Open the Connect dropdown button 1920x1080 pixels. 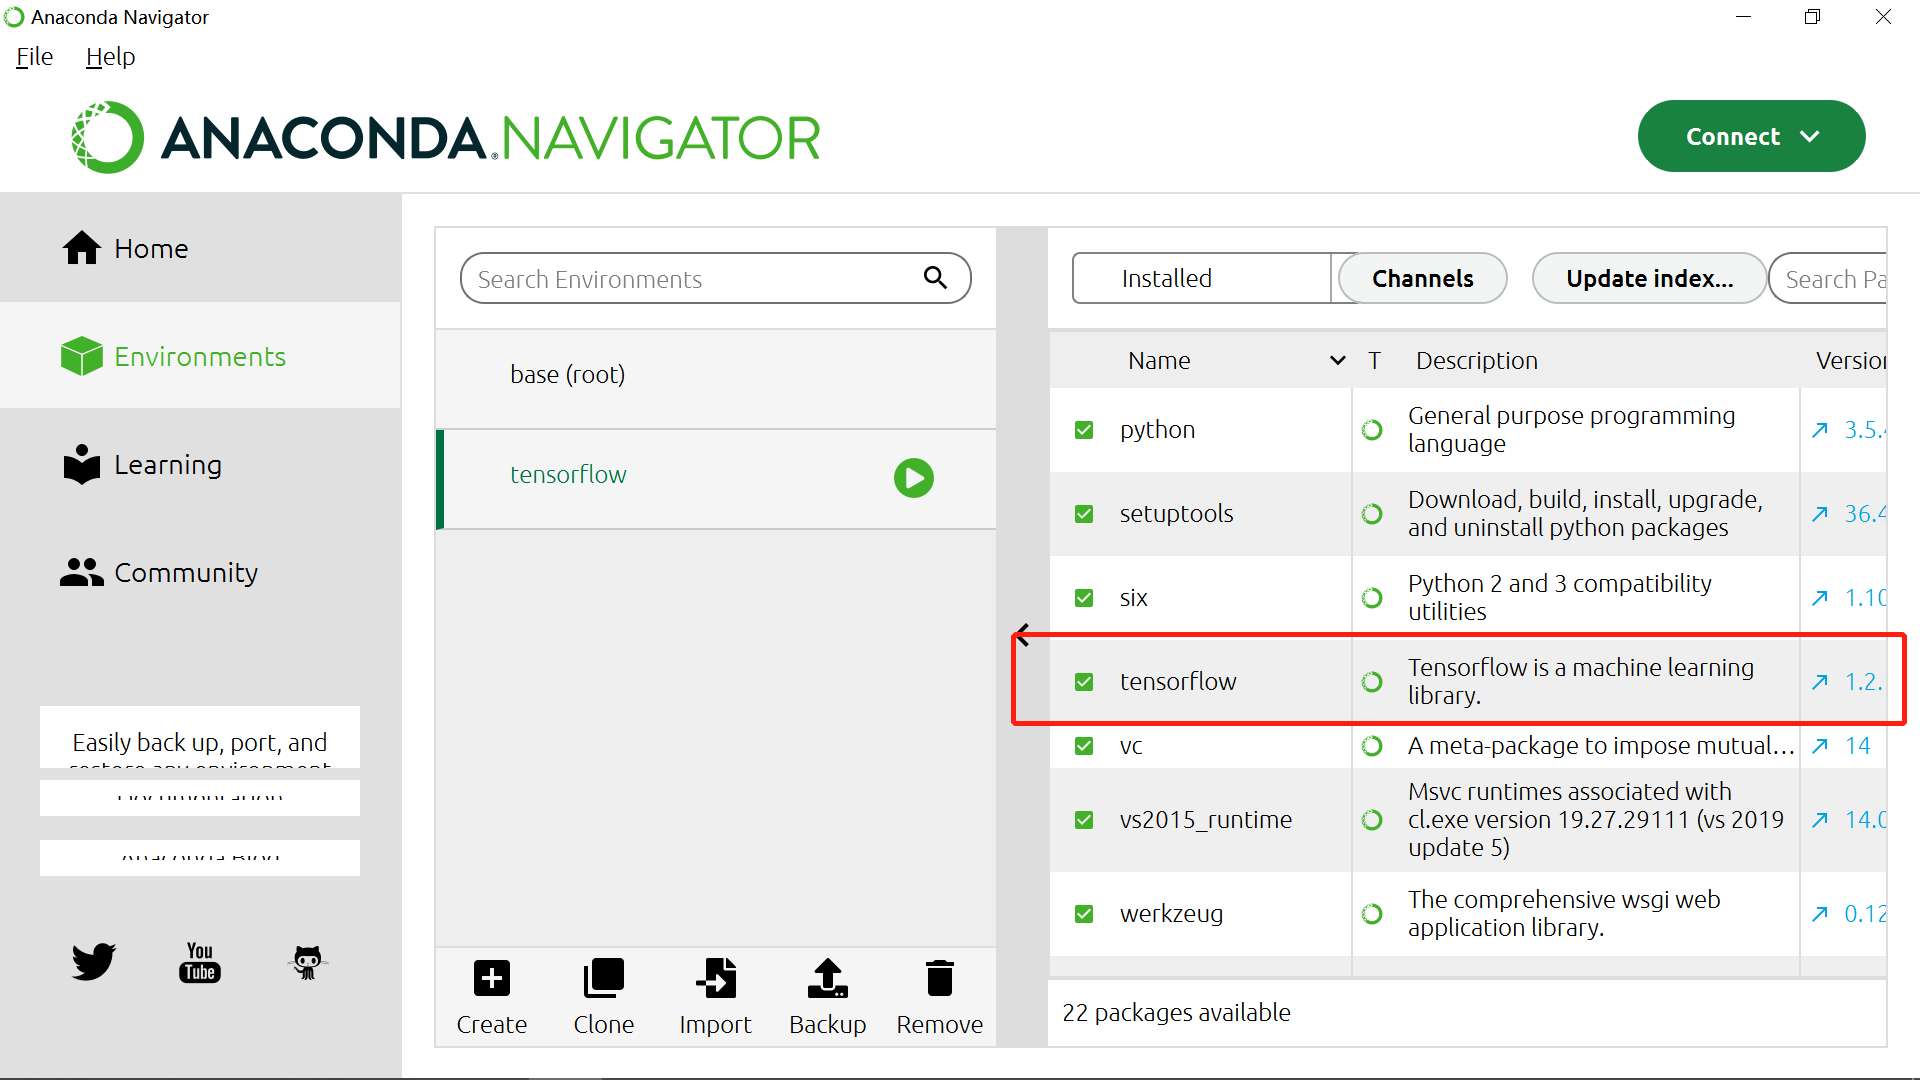coord(1751,136)
